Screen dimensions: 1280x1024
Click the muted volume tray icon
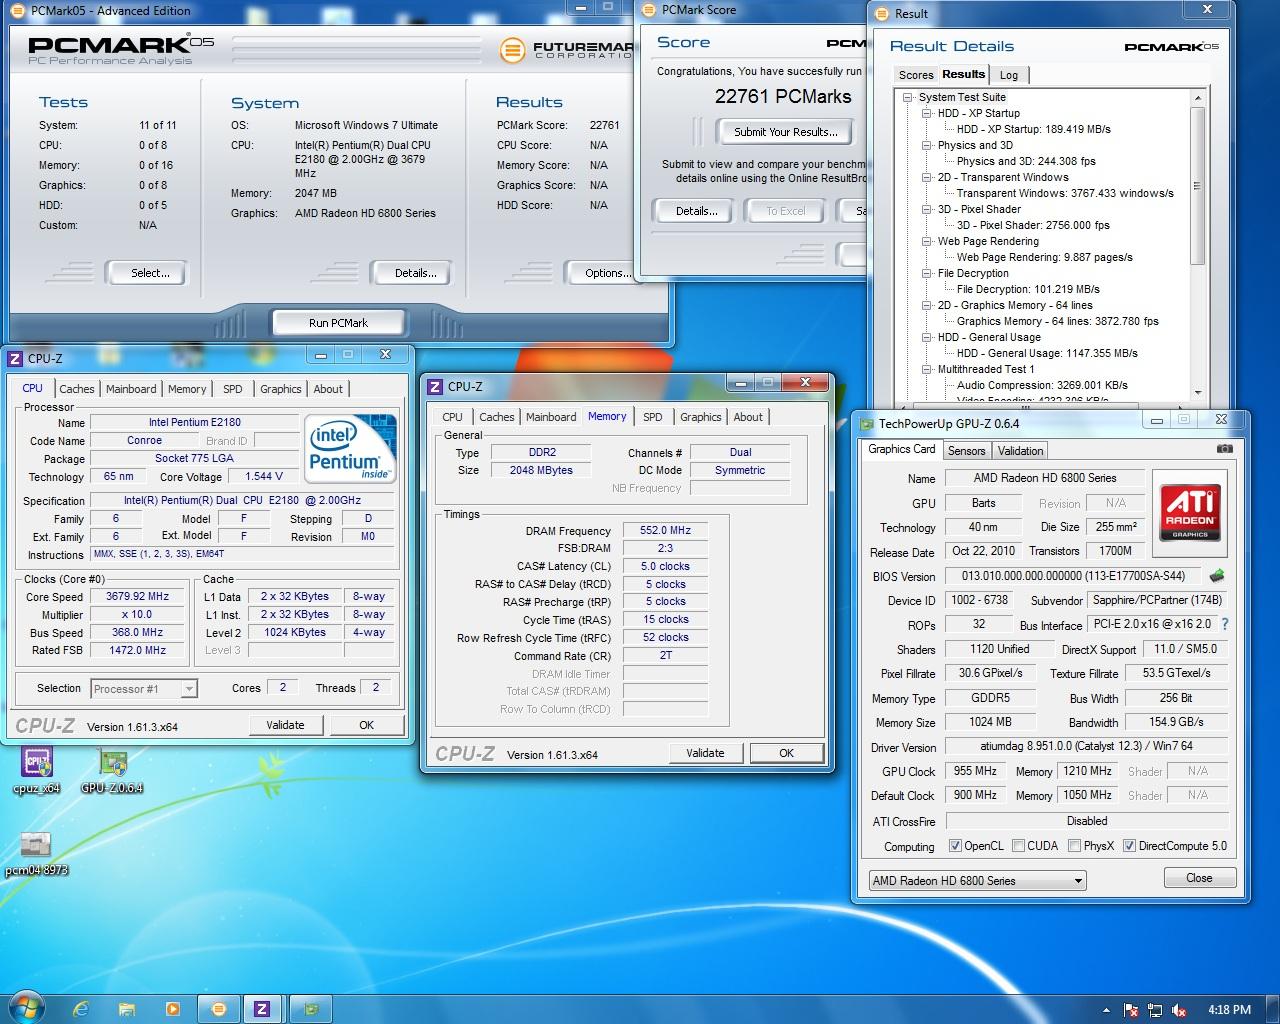(x=1179, y=1010)
